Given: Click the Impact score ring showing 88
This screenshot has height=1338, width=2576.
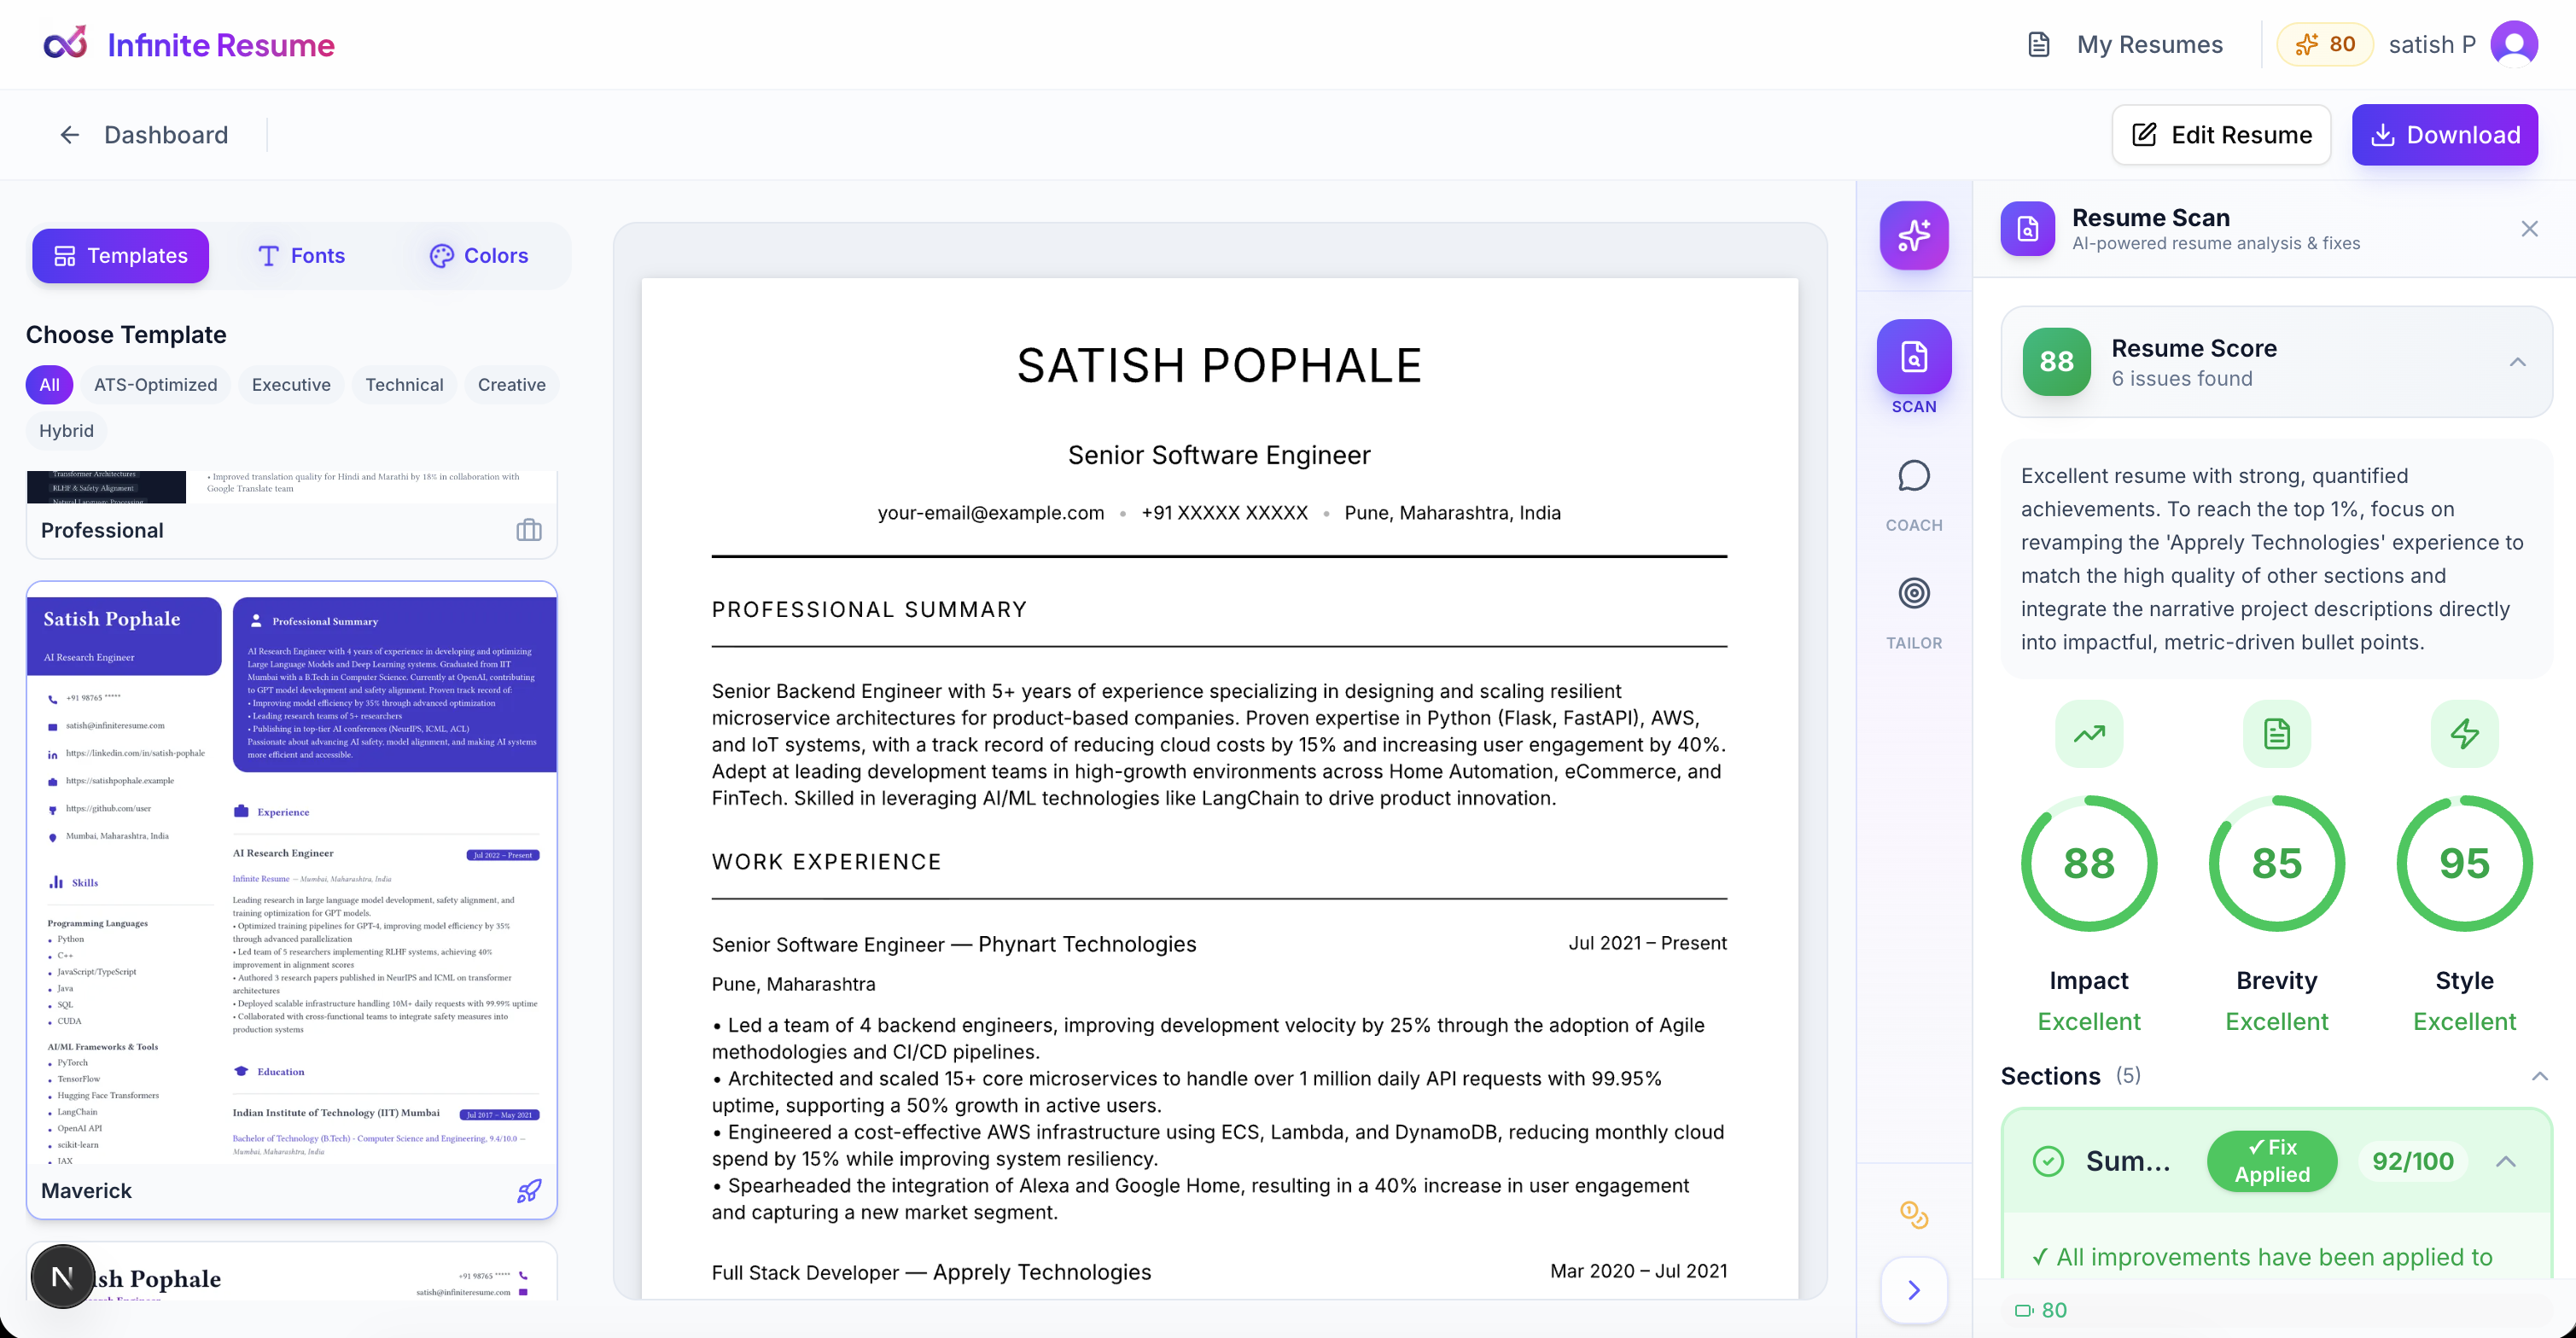Looking at the screenshot, I should coord(2089,863).
